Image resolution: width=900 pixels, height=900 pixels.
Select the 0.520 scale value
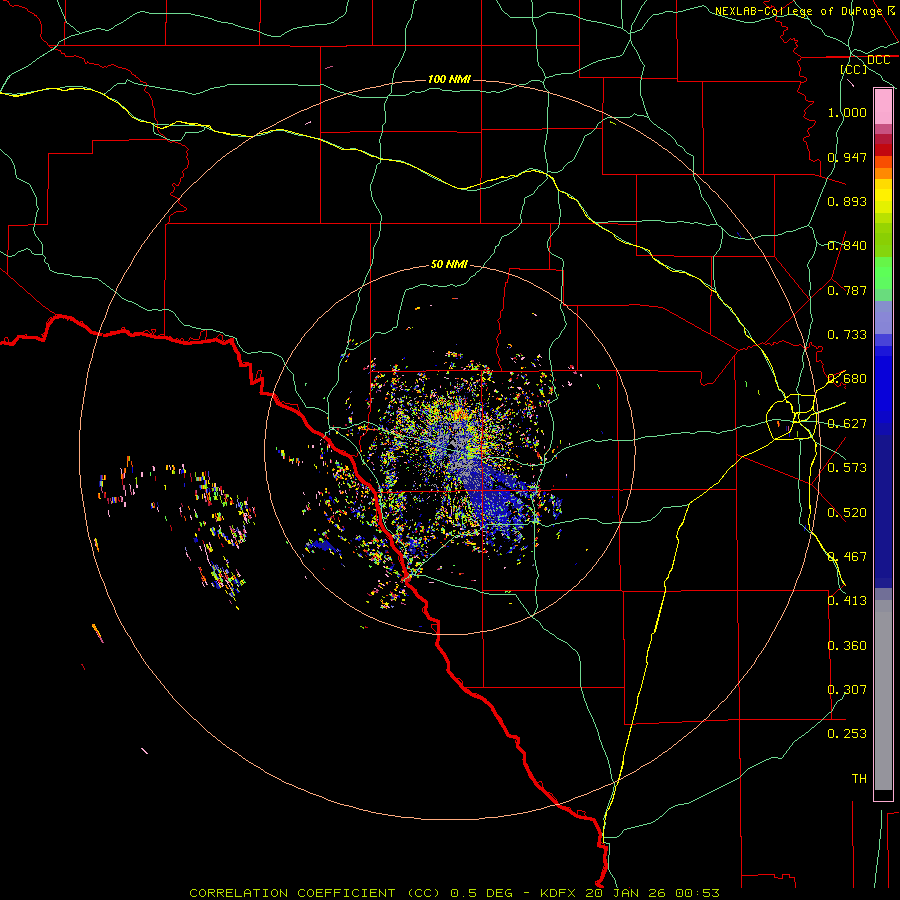coord(847,513)
